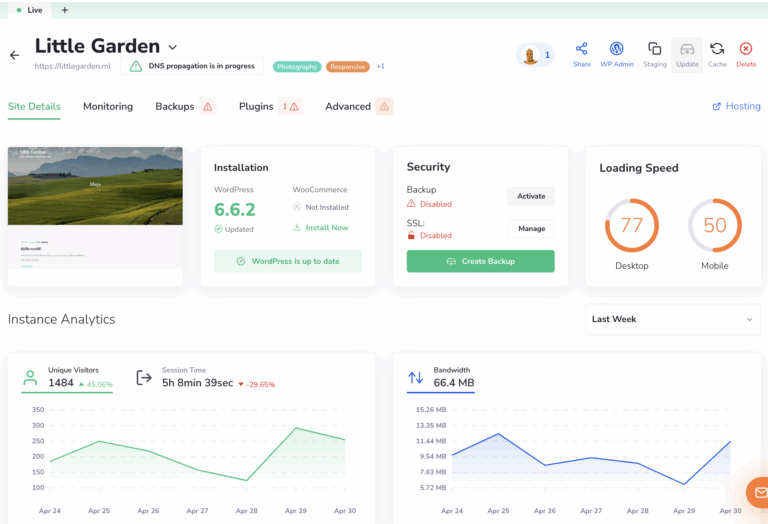The height and width of the screenshot is (524, 768).
Task: Click the Mobile score 50 gauge
Action: [715, 225]
